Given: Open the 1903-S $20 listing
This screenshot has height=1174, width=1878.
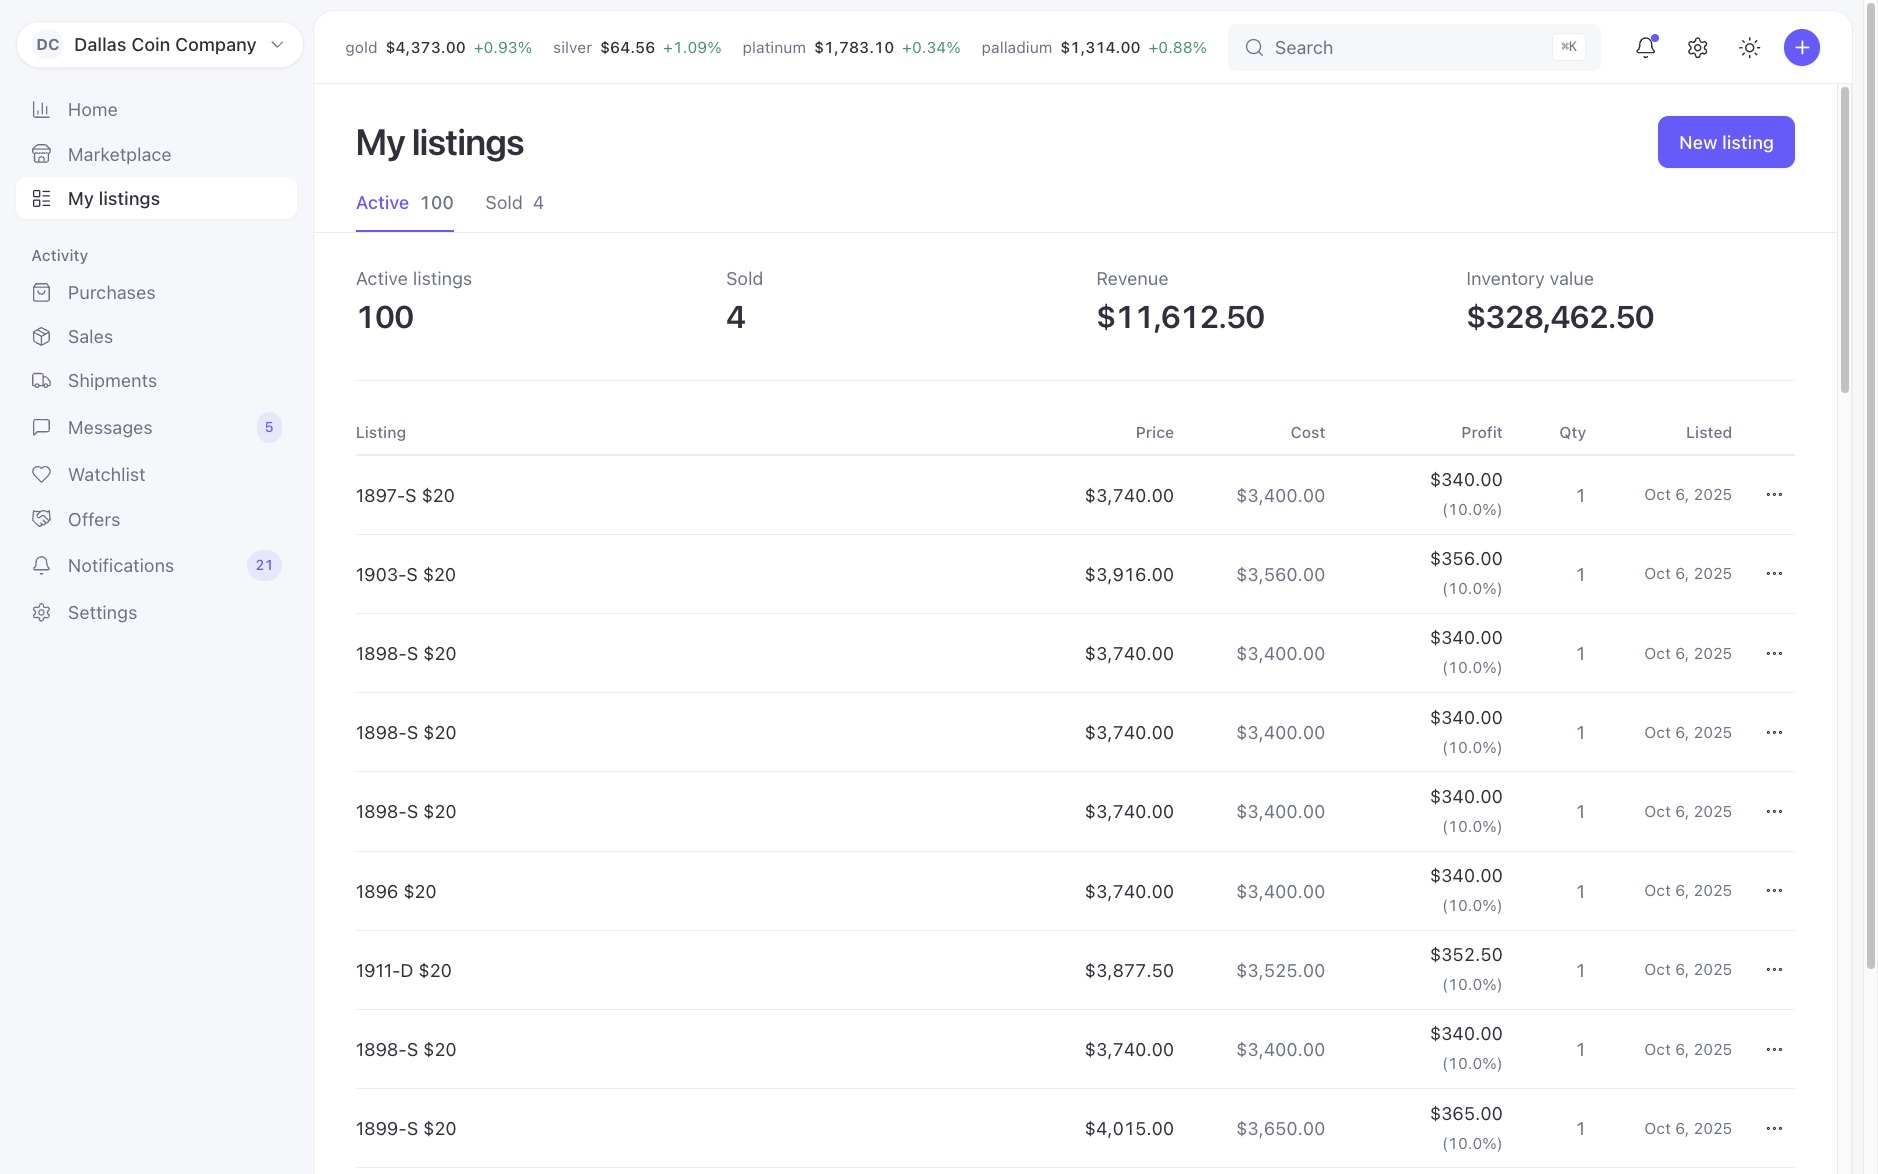Looking at the screenshot, I should point(406,574).
